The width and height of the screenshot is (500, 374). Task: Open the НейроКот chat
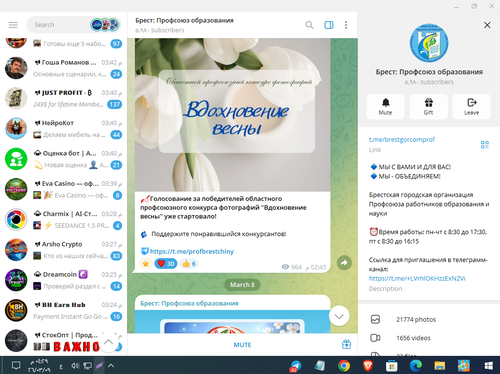point(63,129)
